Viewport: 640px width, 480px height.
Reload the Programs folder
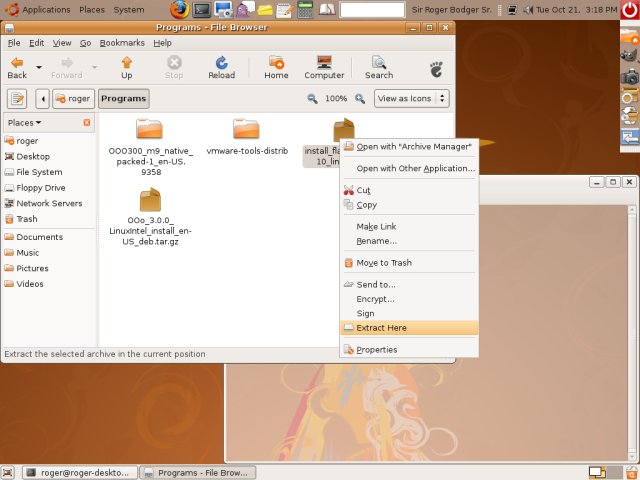222,67
